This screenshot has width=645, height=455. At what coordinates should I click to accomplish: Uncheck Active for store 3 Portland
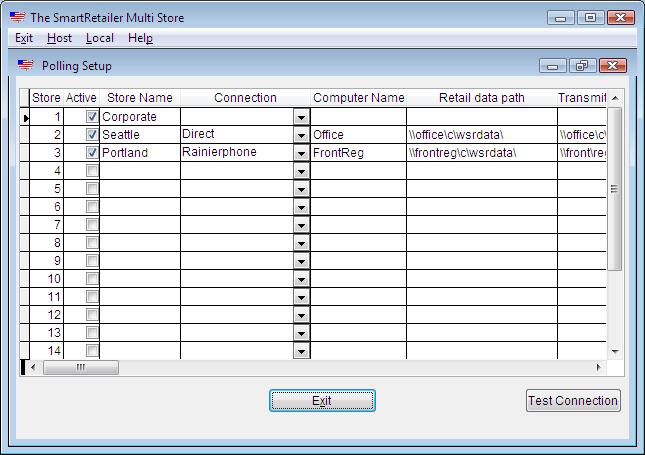tap(92, 153)
